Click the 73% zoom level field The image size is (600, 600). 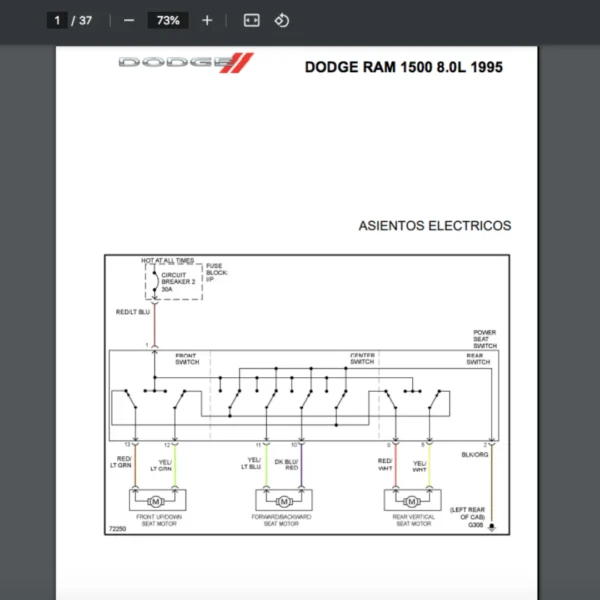168,20
